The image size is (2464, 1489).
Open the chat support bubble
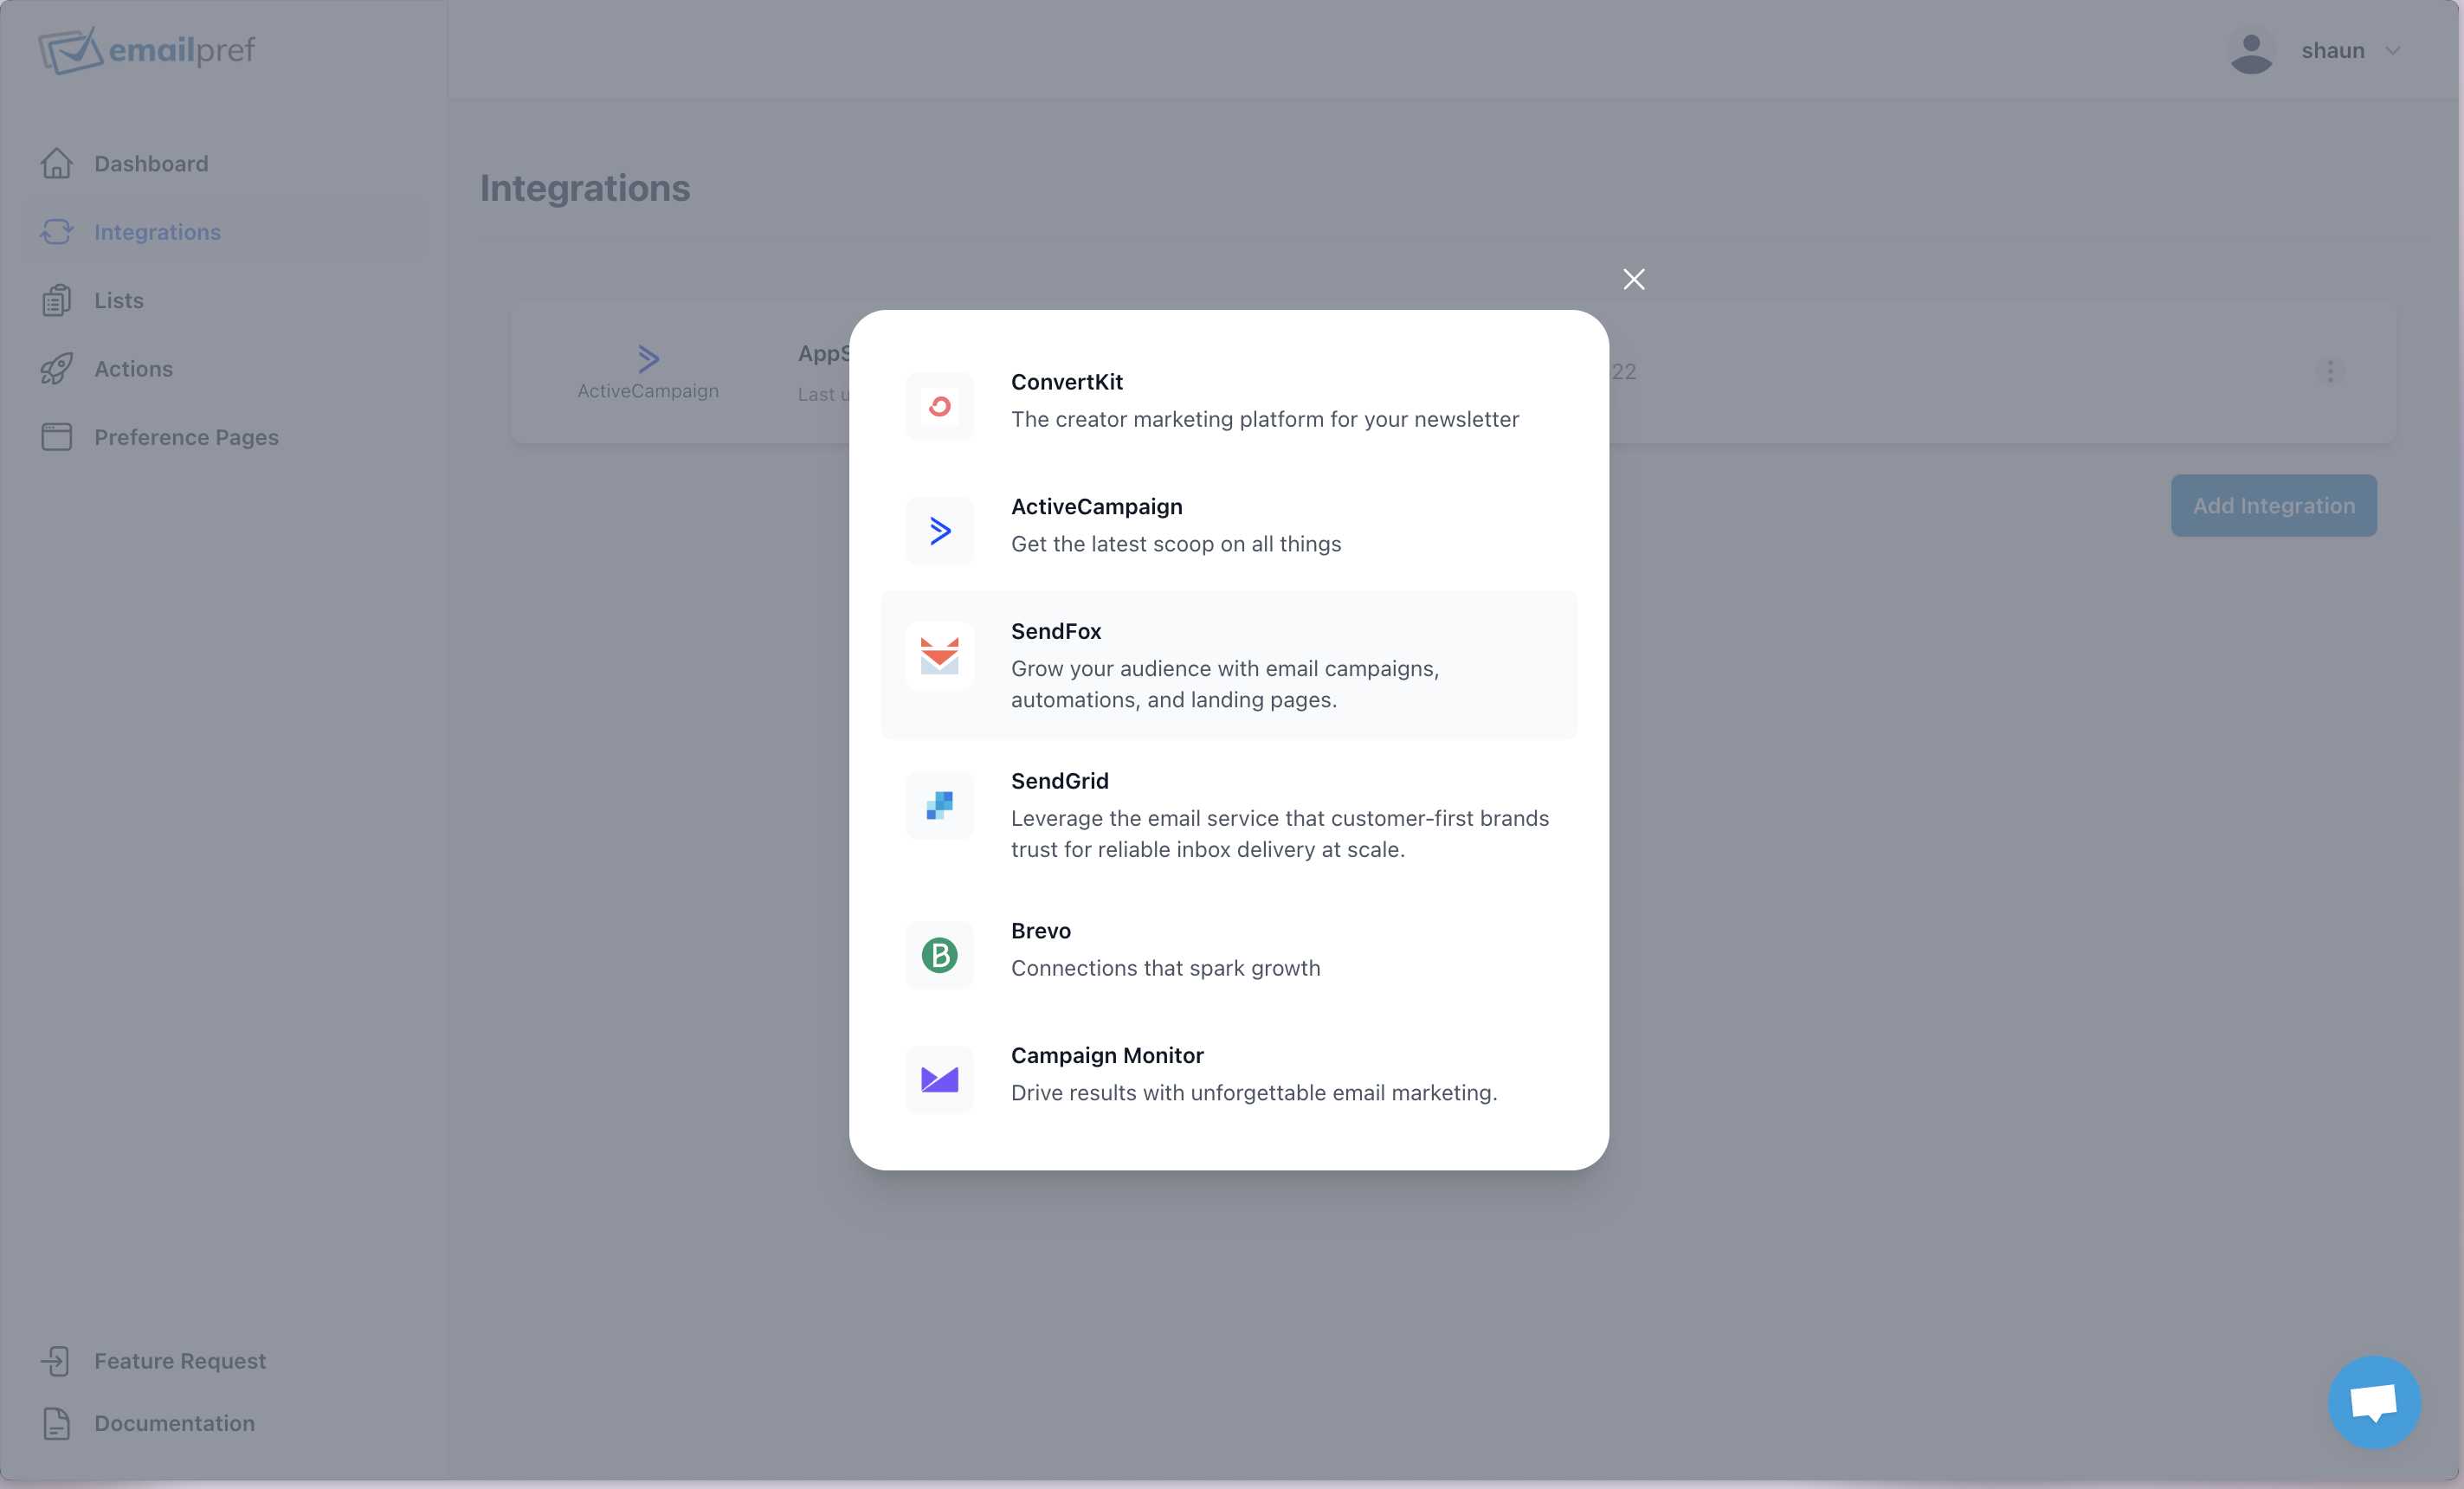point(2373,1402)
